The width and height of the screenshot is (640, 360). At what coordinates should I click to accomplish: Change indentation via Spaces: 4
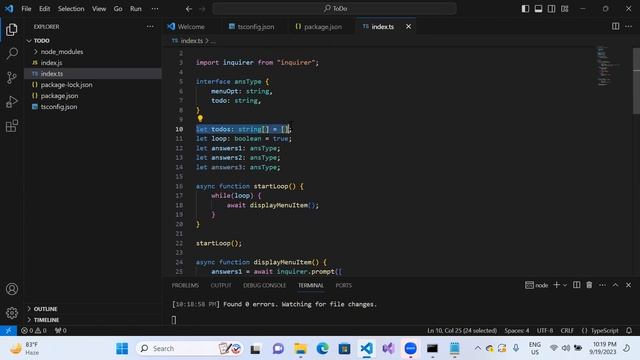517,331
